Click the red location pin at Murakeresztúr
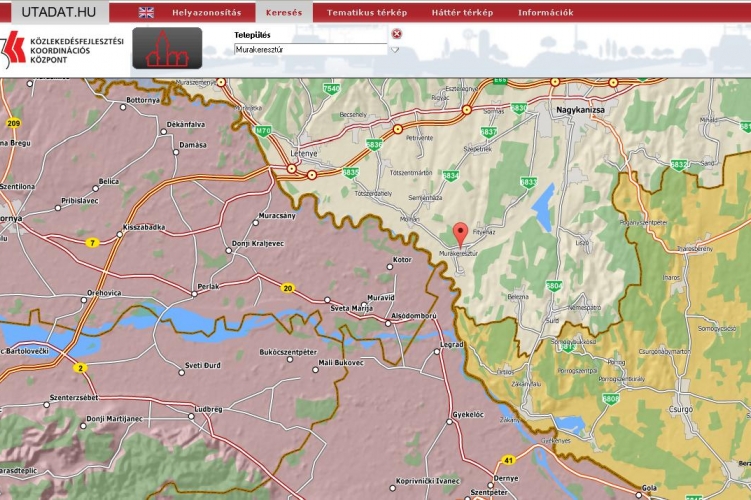751x500 pixels. 460,234
